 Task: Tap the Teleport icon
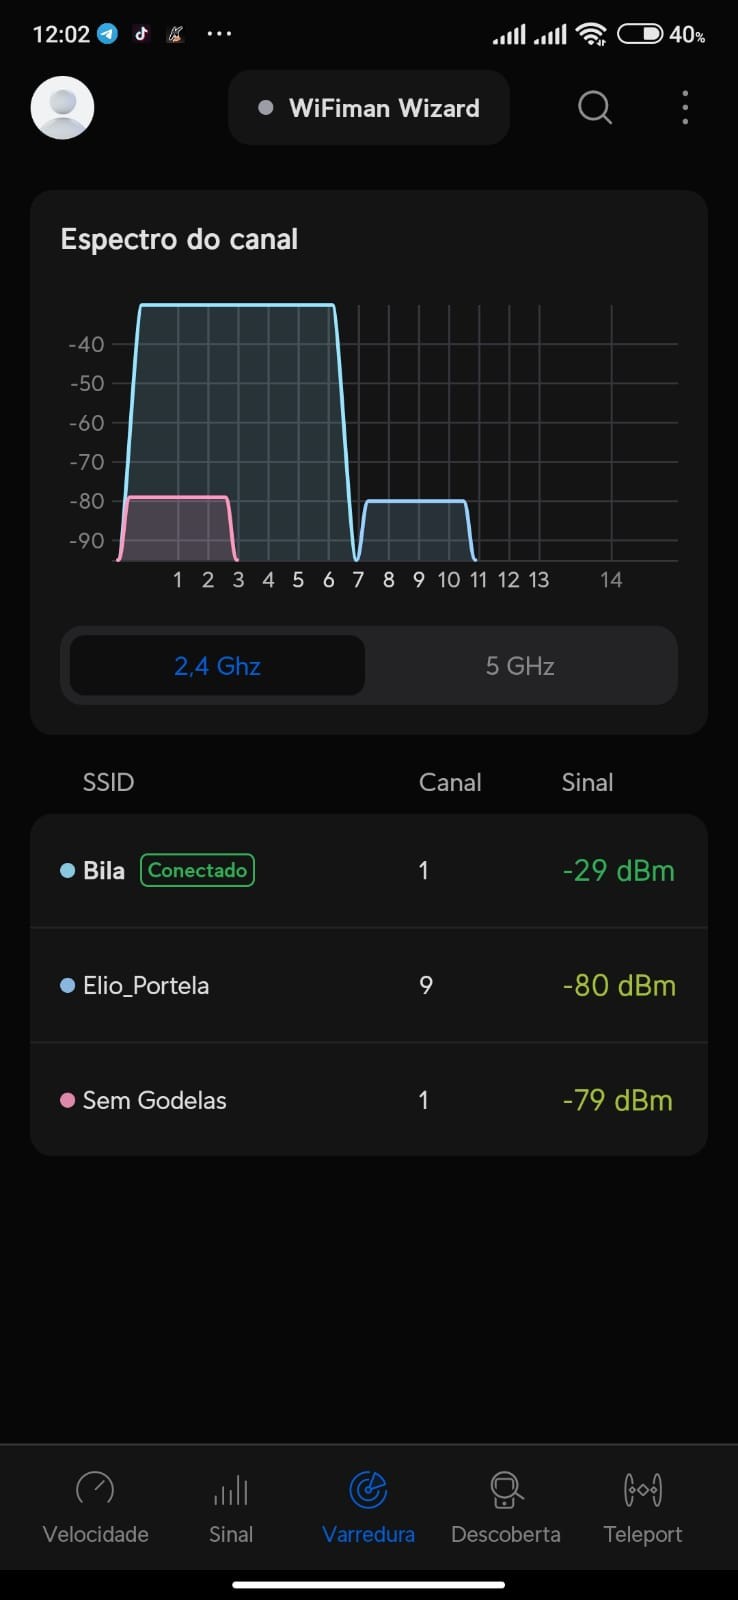(x=642, y=1489)
